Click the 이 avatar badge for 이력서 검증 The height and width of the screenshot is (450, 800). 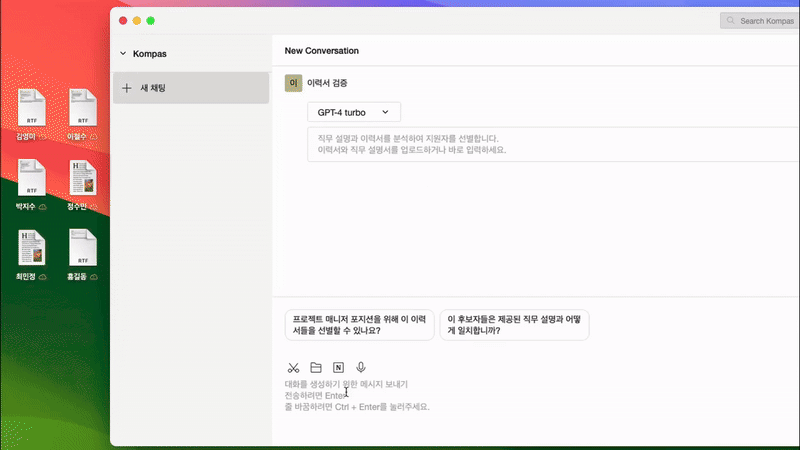click(293, 83)
